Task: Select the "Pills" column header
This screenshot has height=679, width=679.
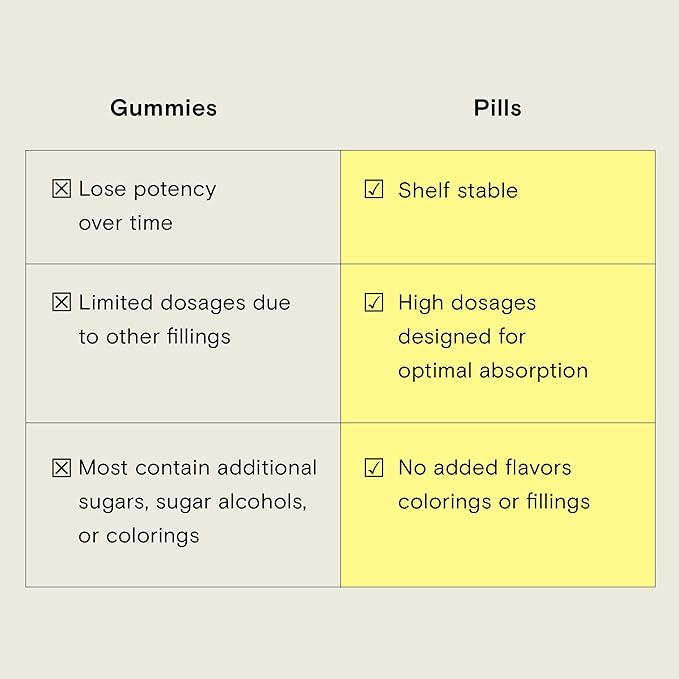Action: (x=497, y=108)
